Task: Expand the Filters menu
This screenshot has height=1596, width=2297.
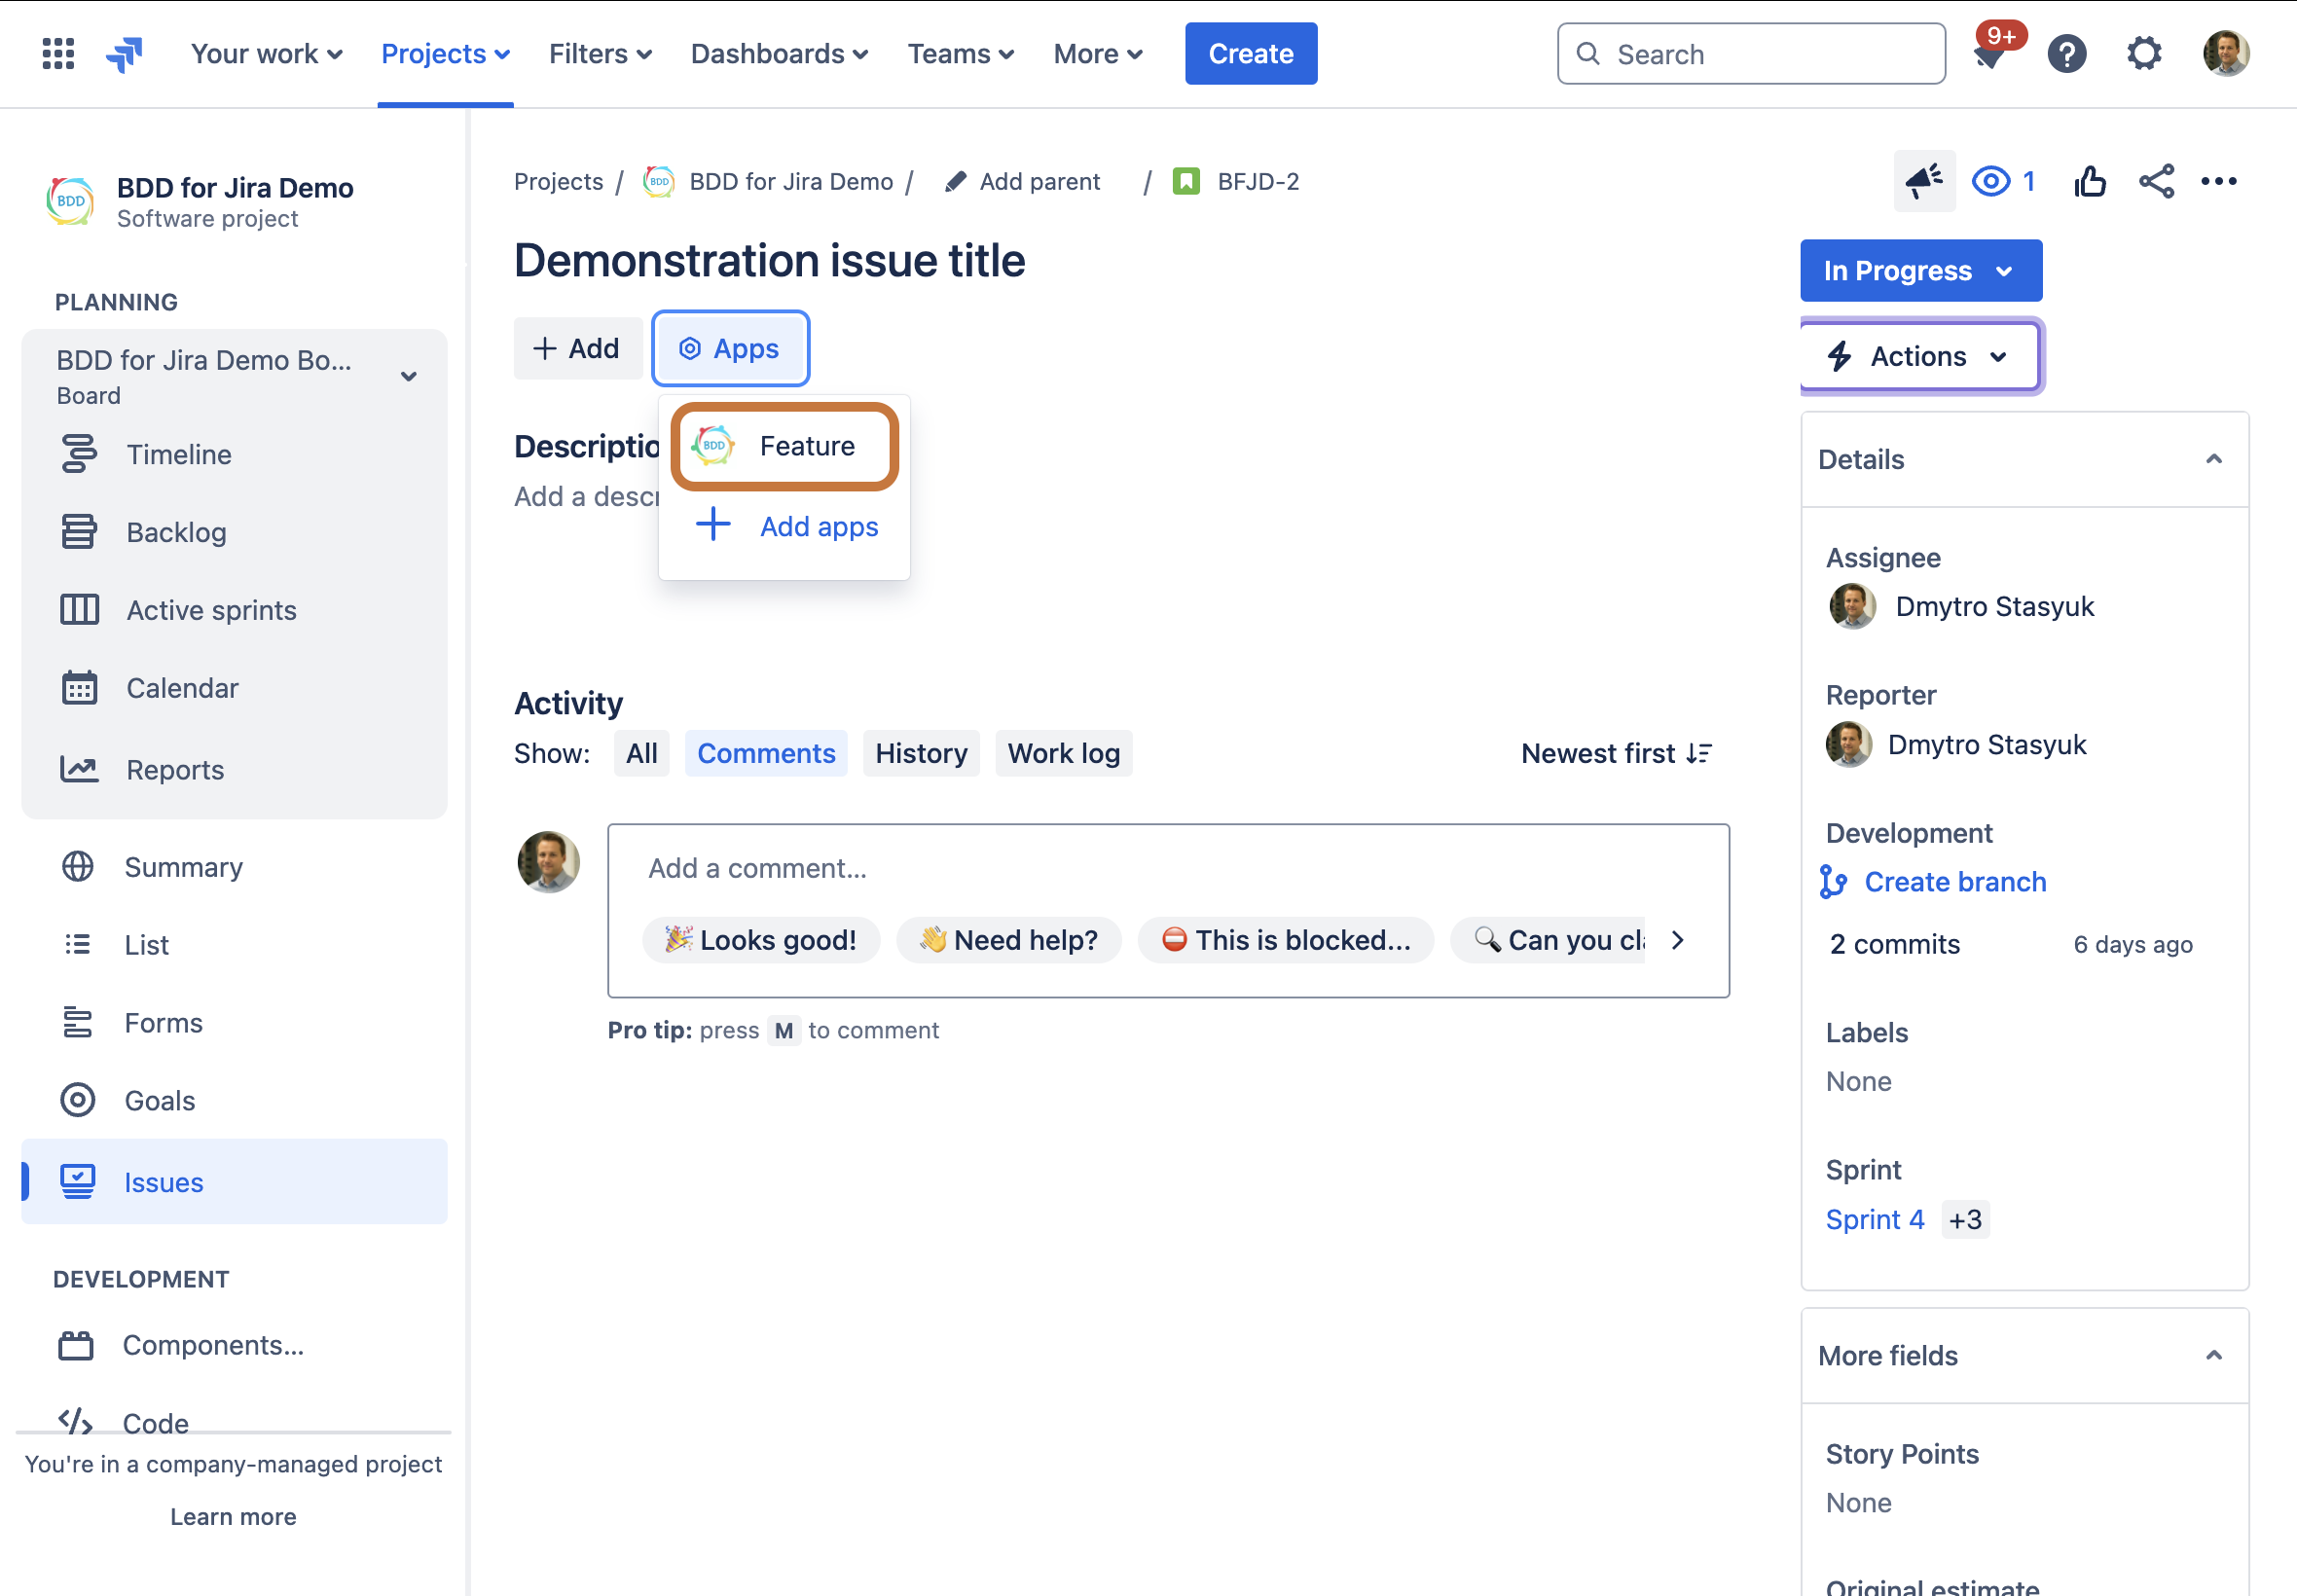Action: pyautogui.click(x=600, y=53)
